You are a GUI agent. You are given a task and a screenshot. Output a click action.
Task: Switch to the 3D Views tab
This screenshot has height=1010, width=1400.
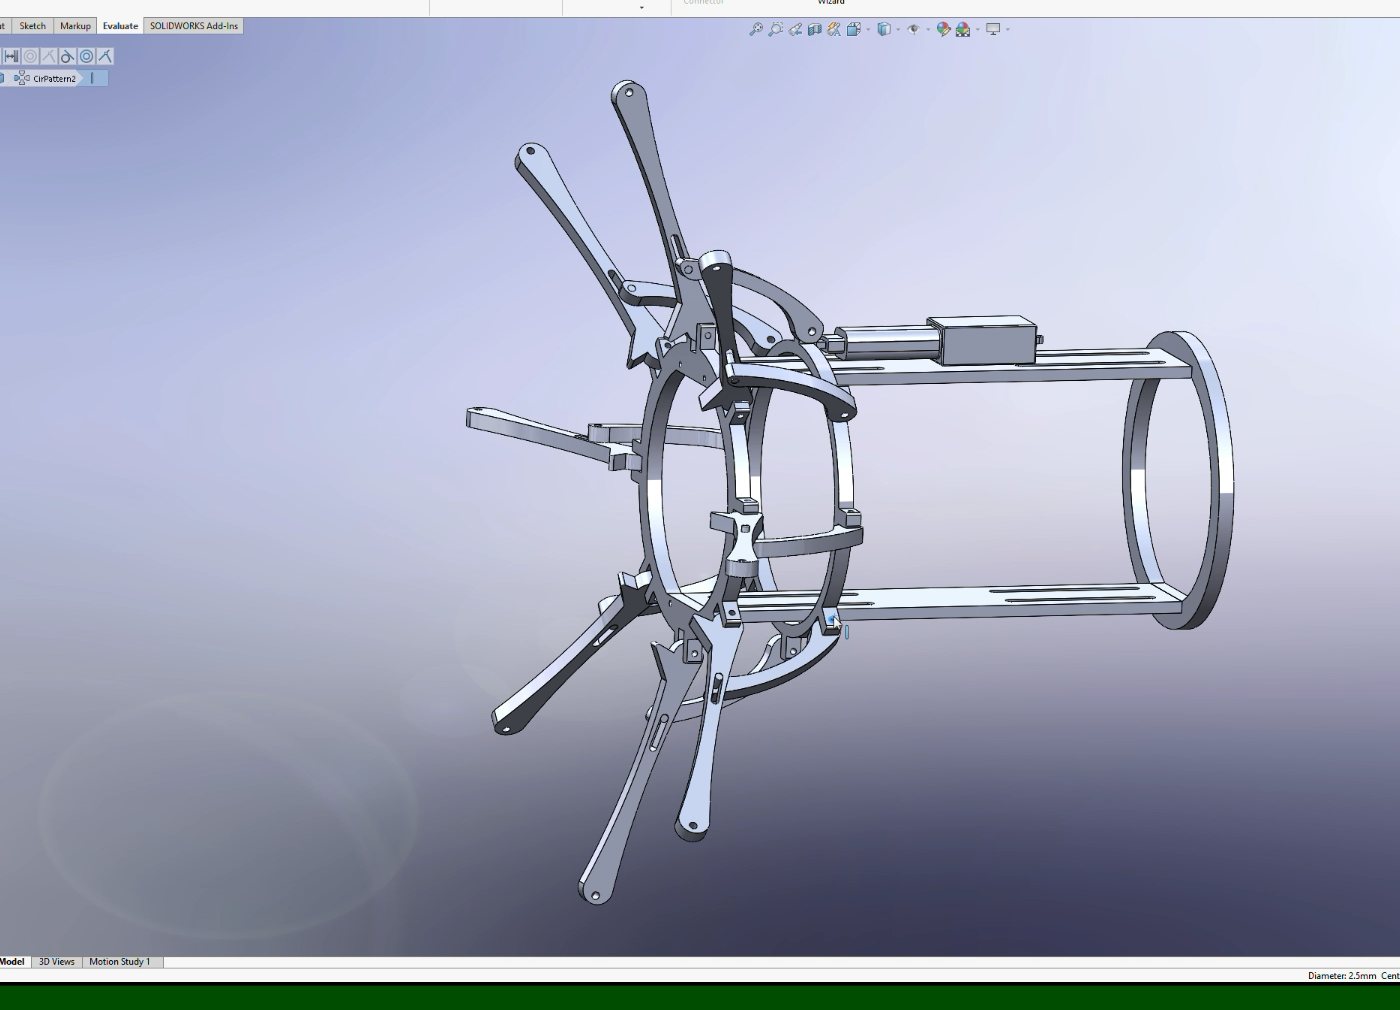click(x=56, y=962)
